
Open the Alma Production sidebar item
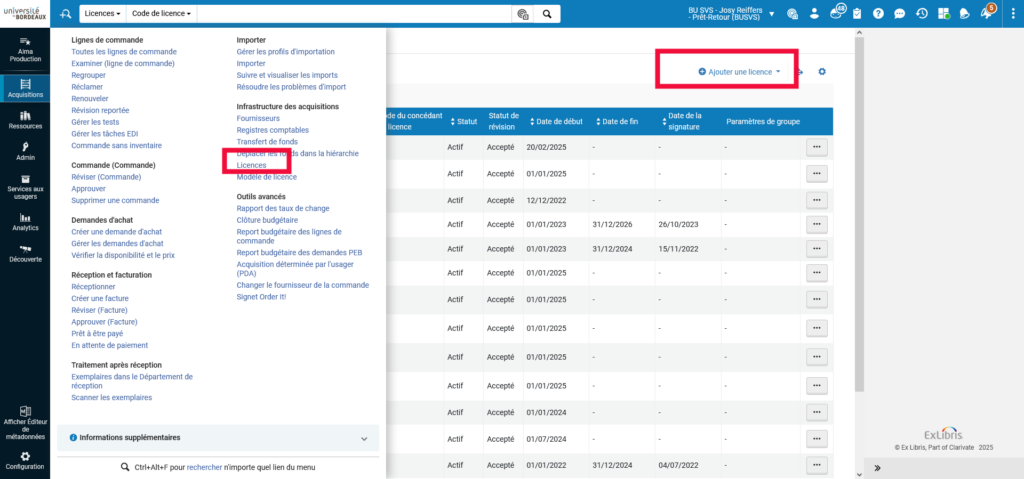[25, 50]
